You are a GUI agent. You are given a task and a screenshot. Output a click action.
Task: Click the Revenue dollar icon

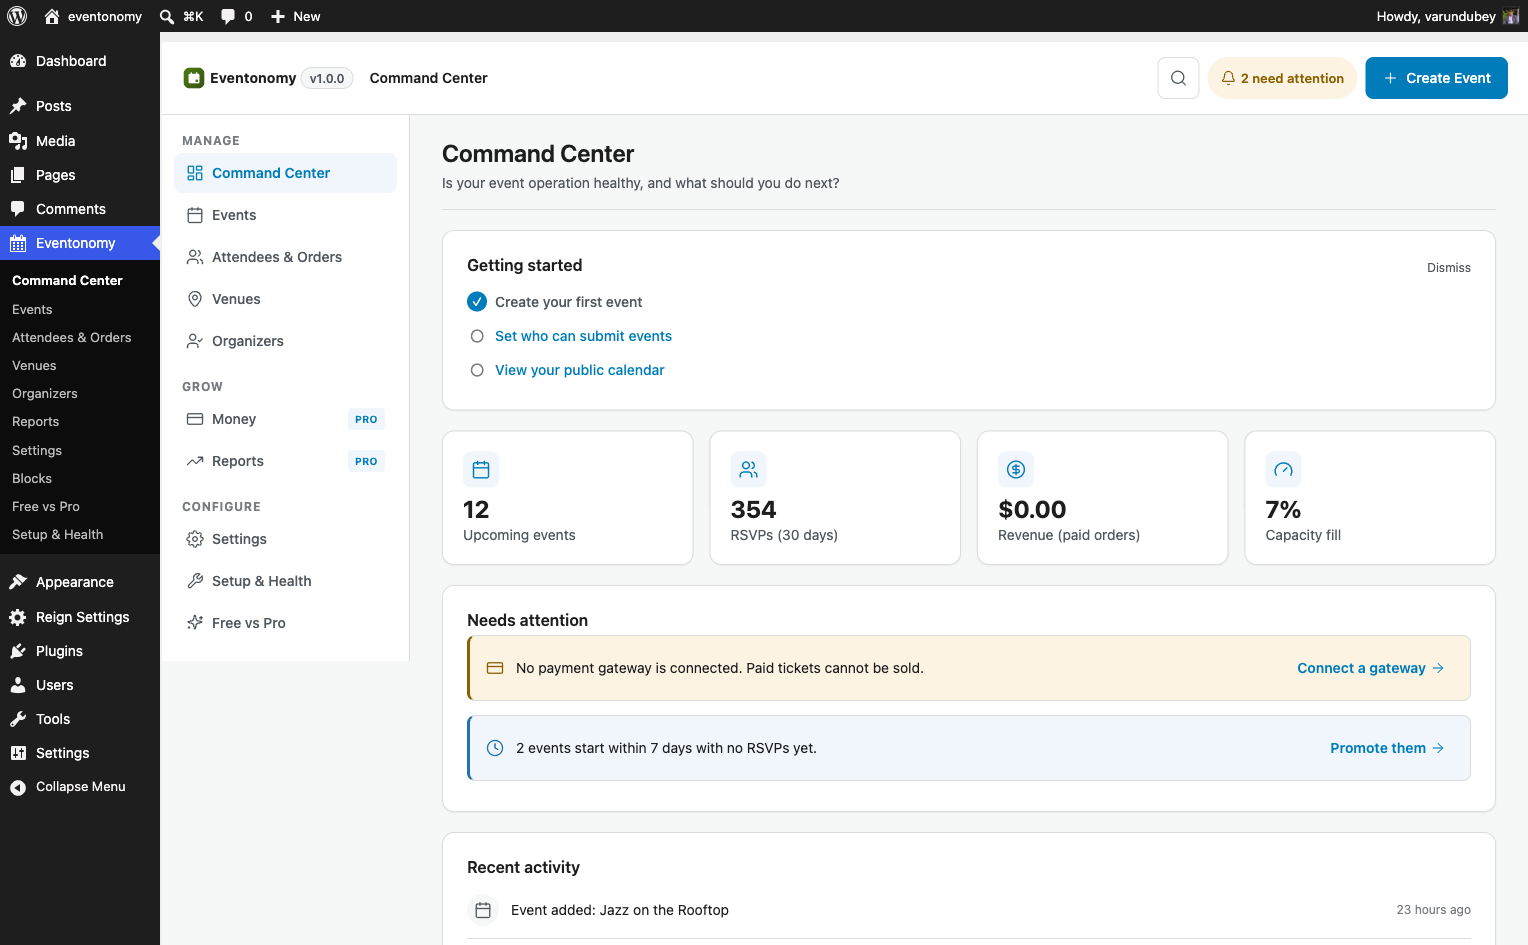tap(1016, 469)
